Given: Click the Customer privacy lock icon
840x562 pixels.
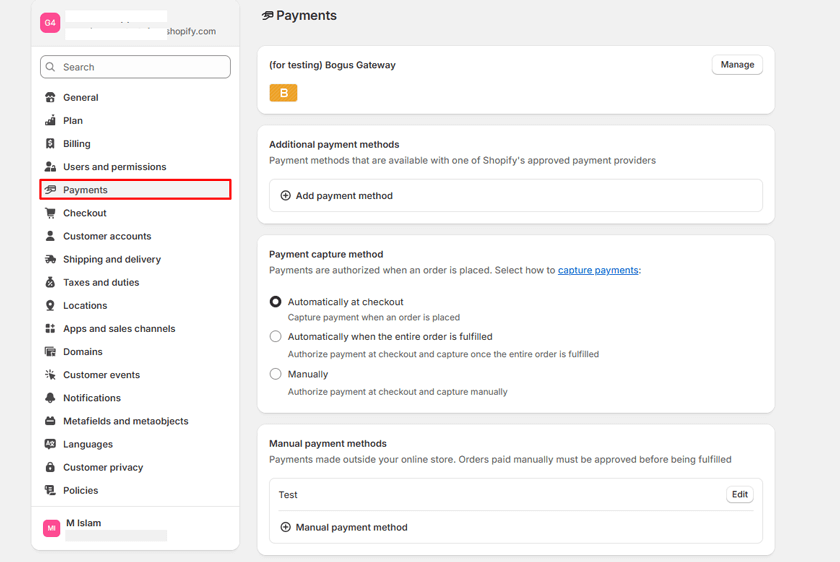Looking at the screenshot, I should (x=50, y=467).
